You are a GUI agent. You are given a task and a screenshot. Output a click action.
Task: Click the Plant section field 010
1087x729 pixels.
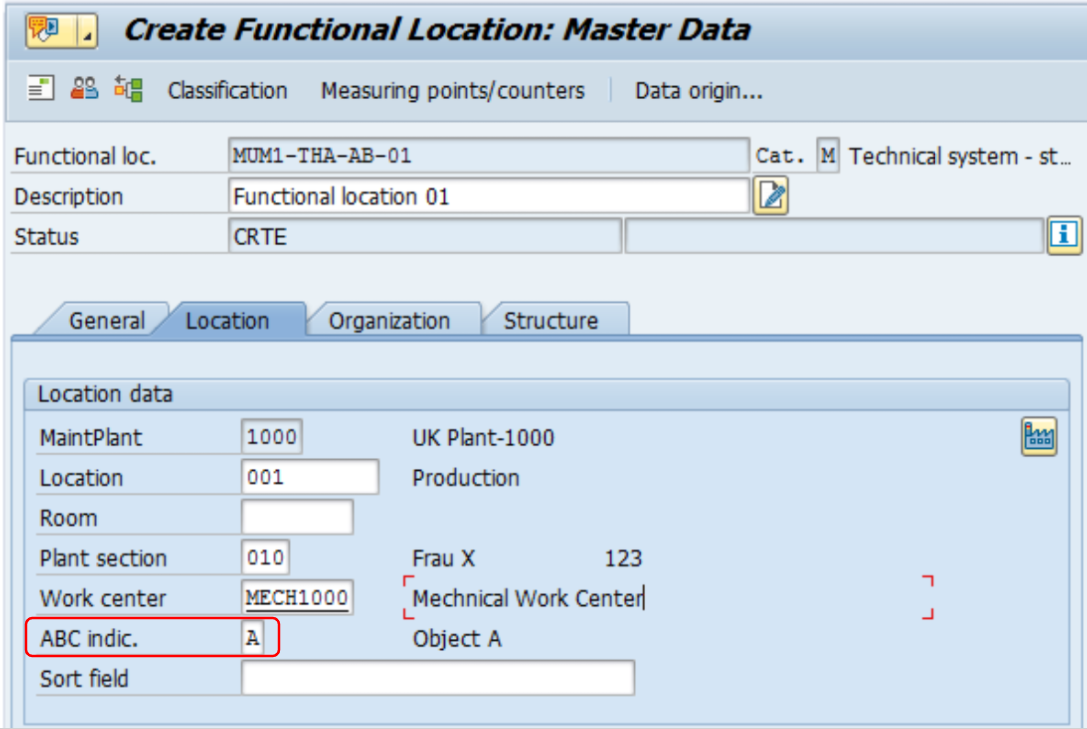(266, 557)
